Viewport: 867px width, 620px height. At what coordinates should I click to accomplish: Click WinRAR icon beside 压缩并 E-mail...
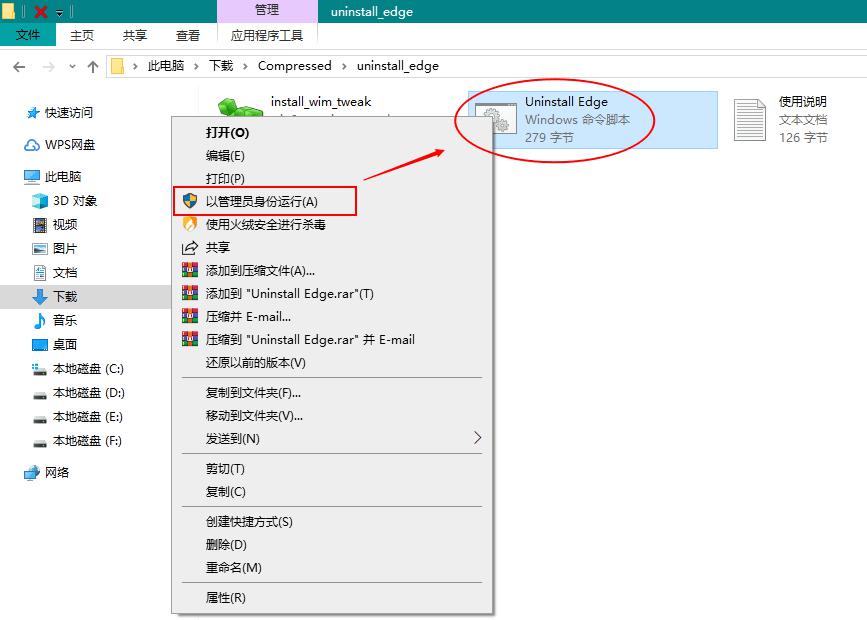coord(190,316)
